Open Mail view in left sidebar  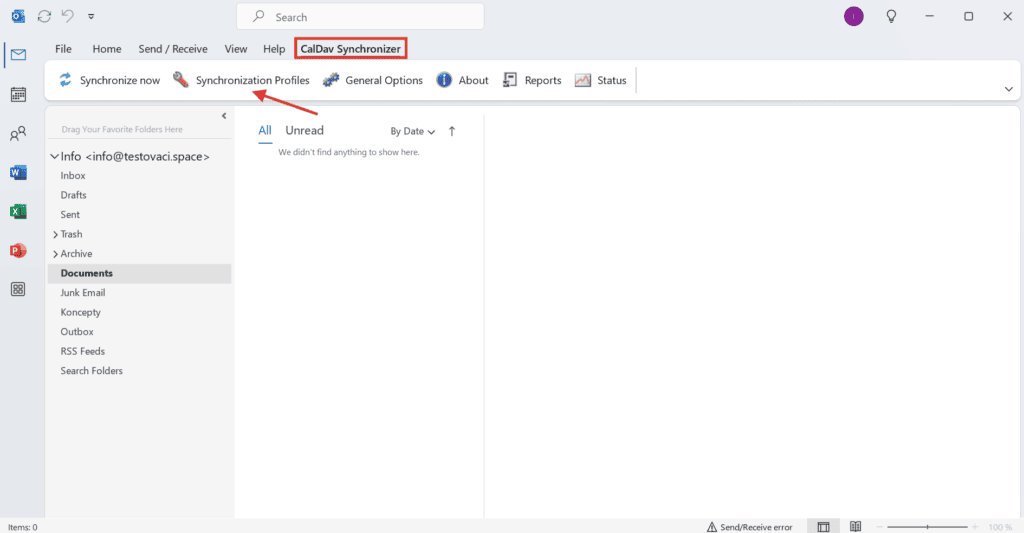tap(18, 55)
